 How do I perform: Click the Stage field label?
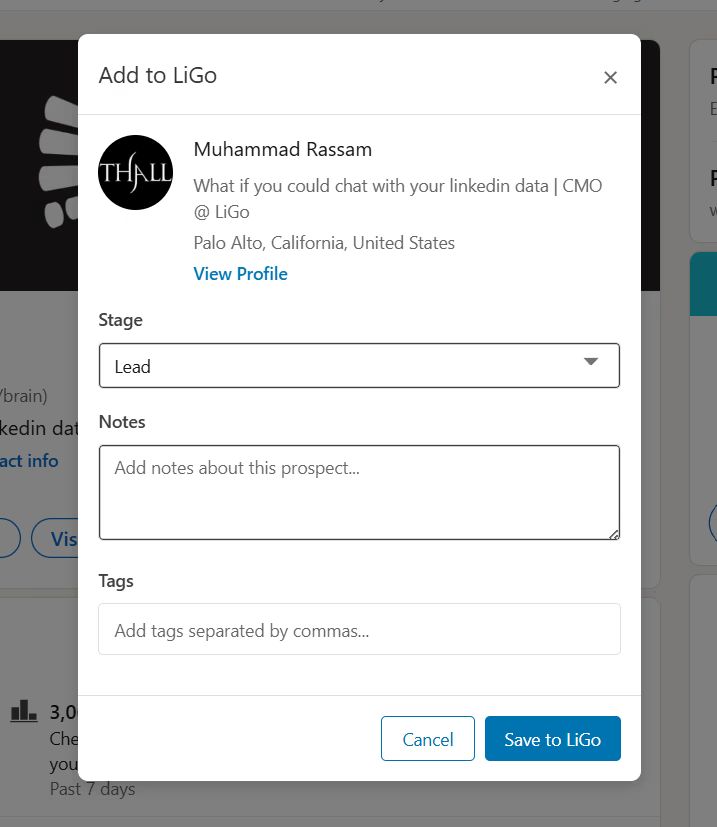click(120, 320)
